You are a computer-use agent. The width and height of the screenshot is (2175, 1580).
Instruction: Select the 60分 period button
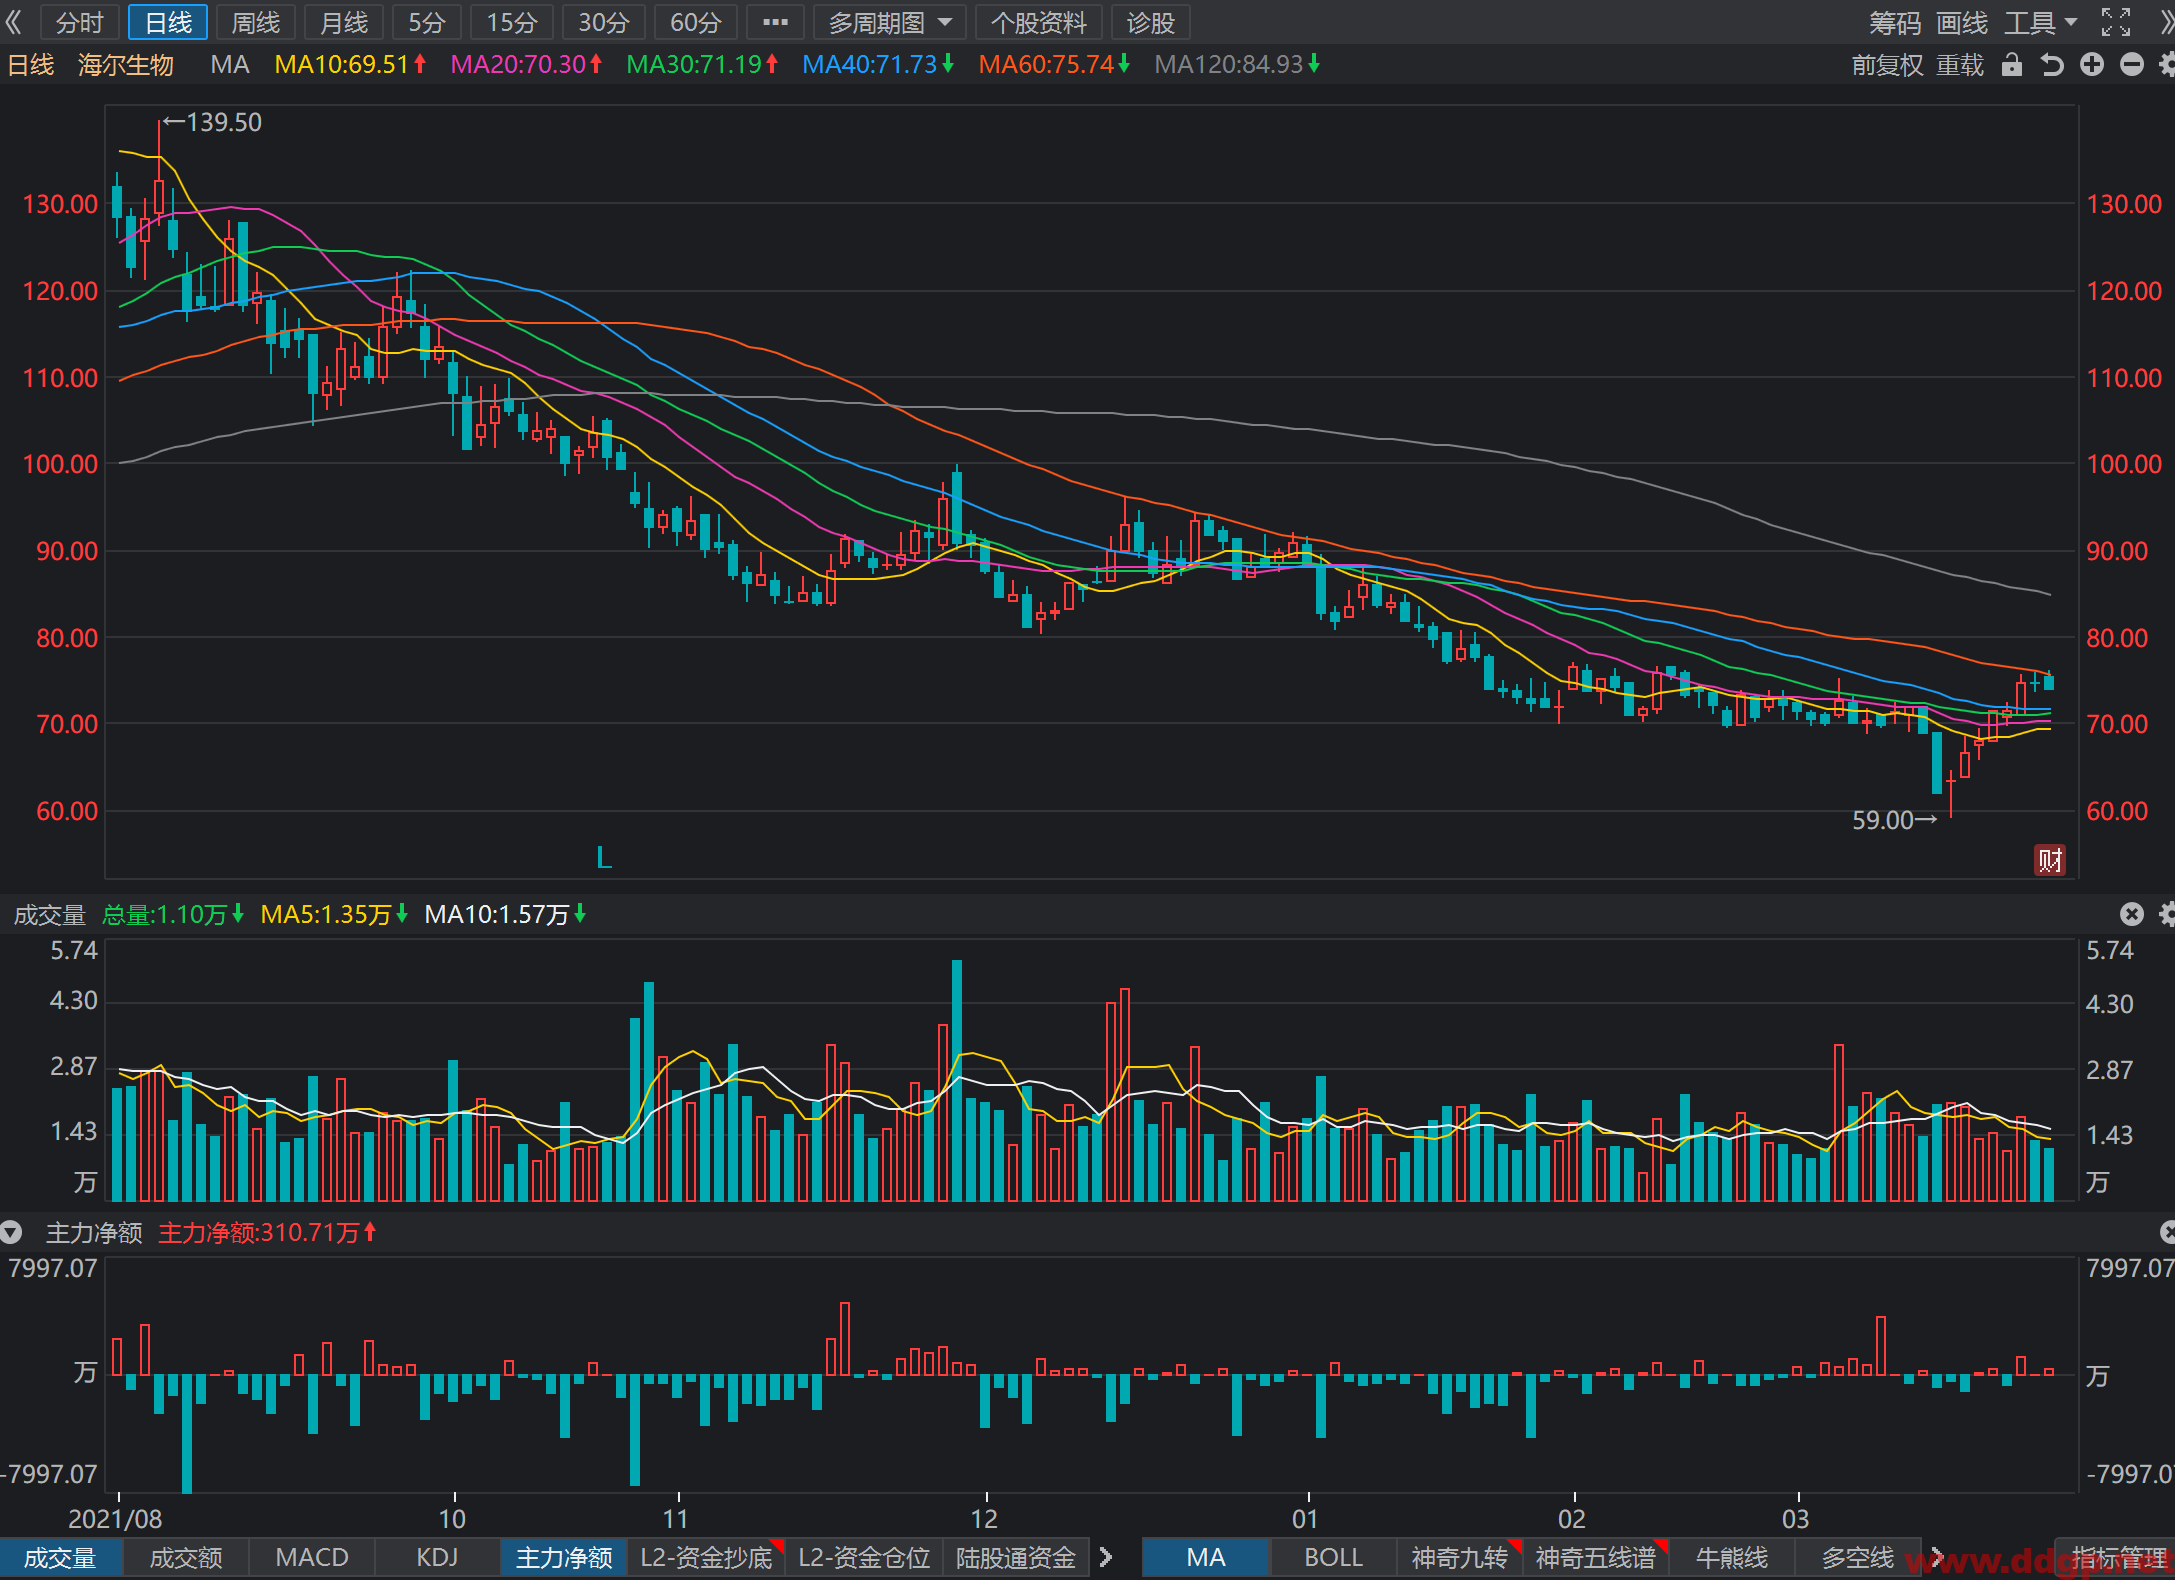point(696,22)
